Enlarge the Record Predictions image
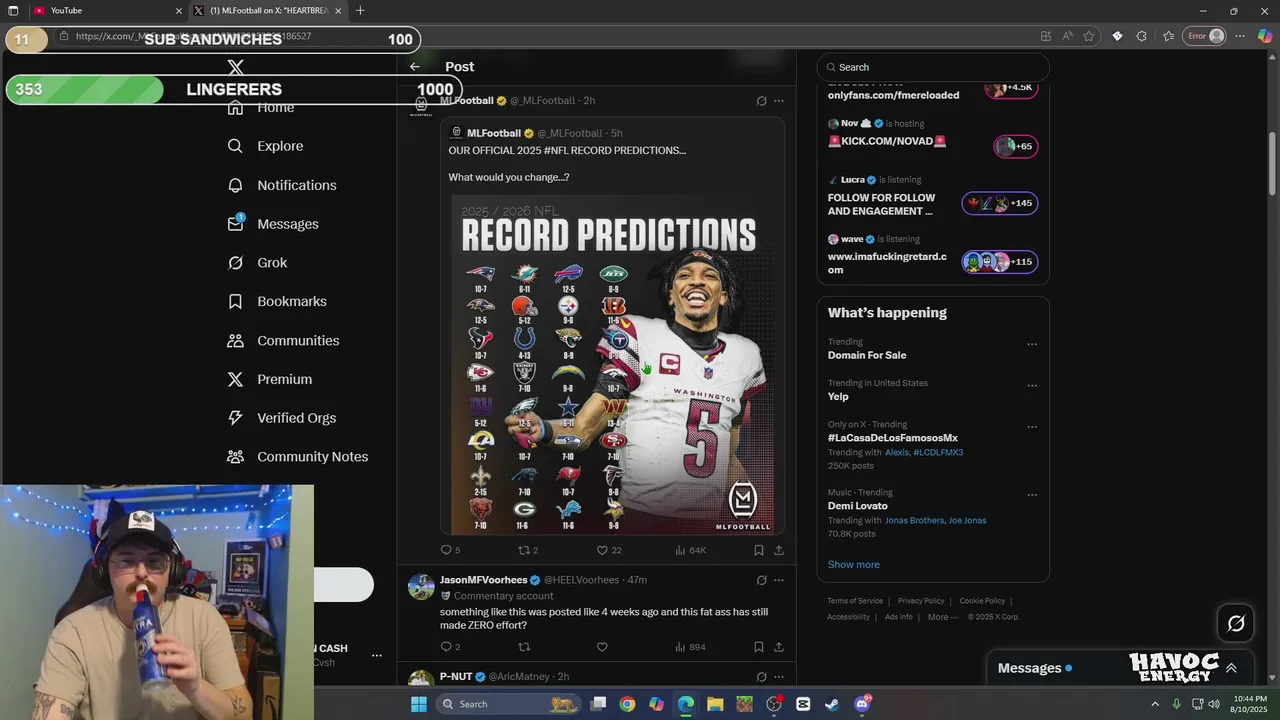 click(x=613, y=365)
